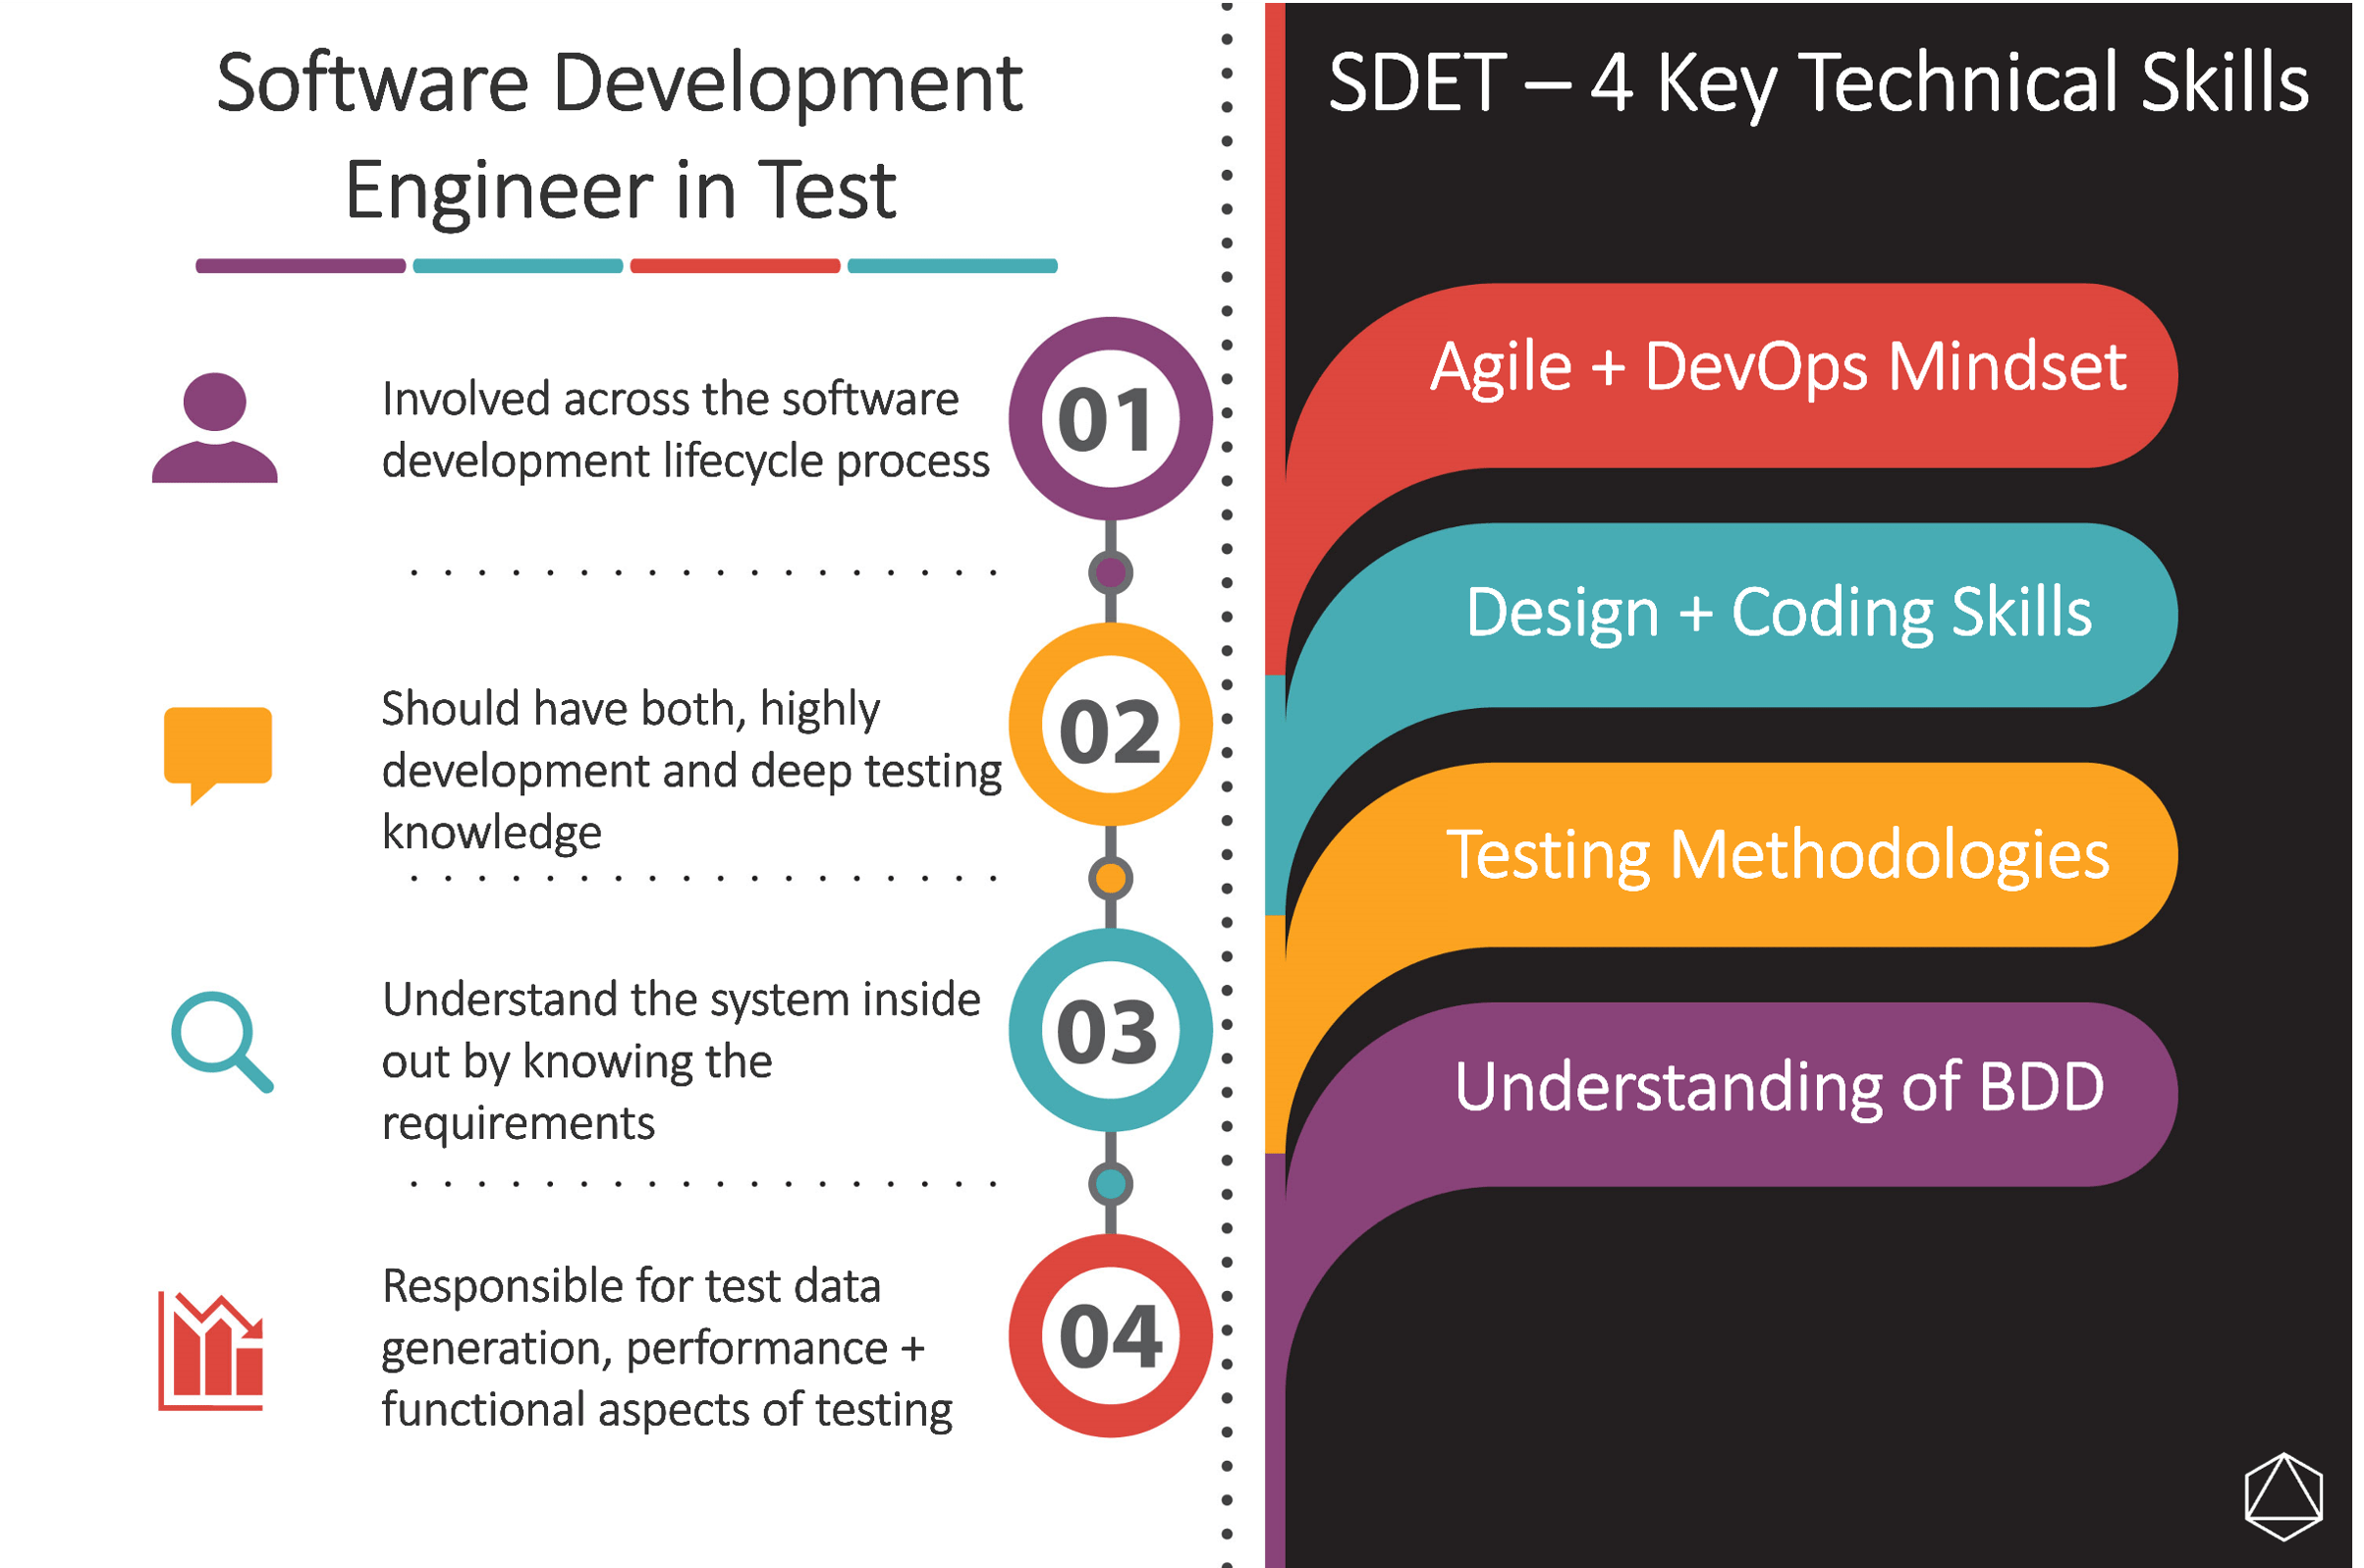
Task: Select the orange 02 step circle
Action: 1110,725
